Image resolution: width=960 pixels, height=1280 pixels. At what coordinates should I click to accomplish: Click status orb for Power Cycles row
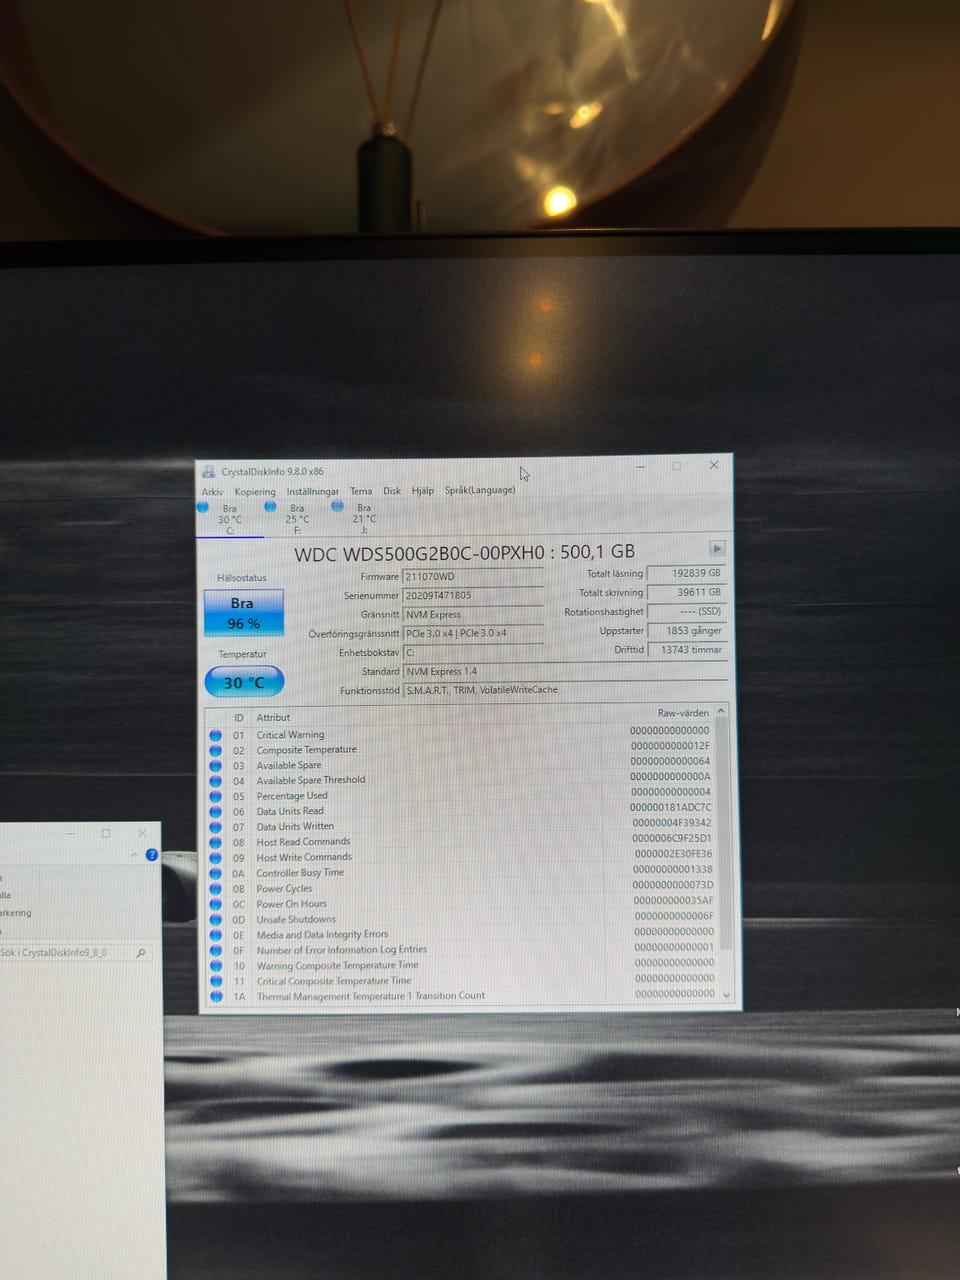point(215,889)
